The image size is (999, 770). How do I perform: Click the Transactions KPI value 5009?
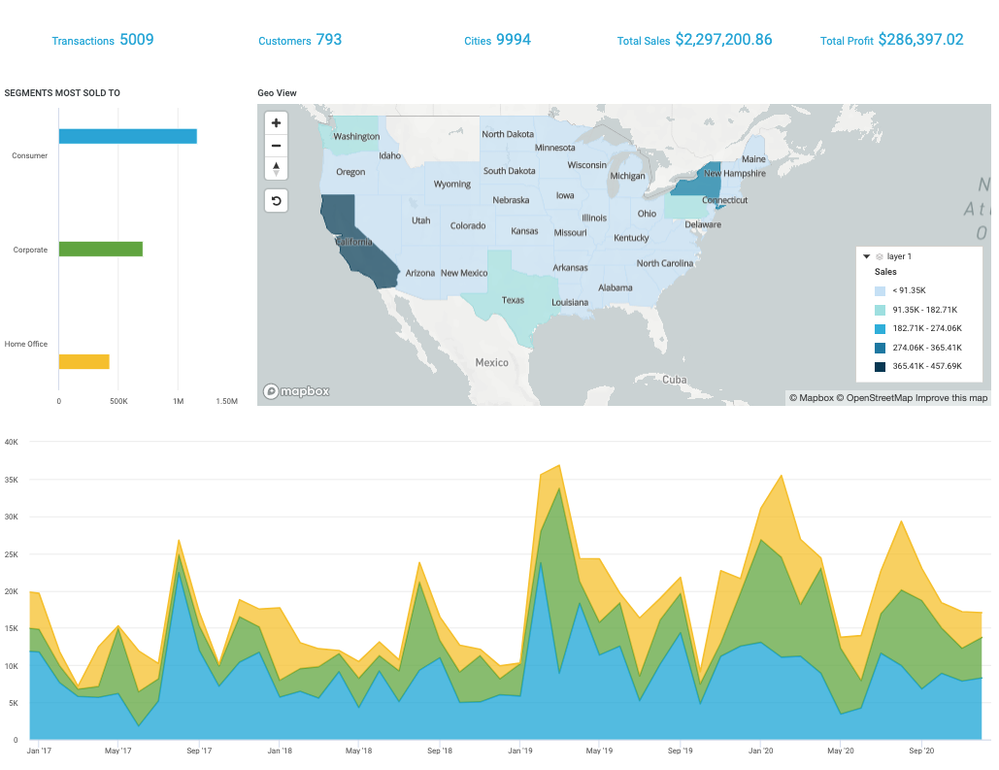136,40
